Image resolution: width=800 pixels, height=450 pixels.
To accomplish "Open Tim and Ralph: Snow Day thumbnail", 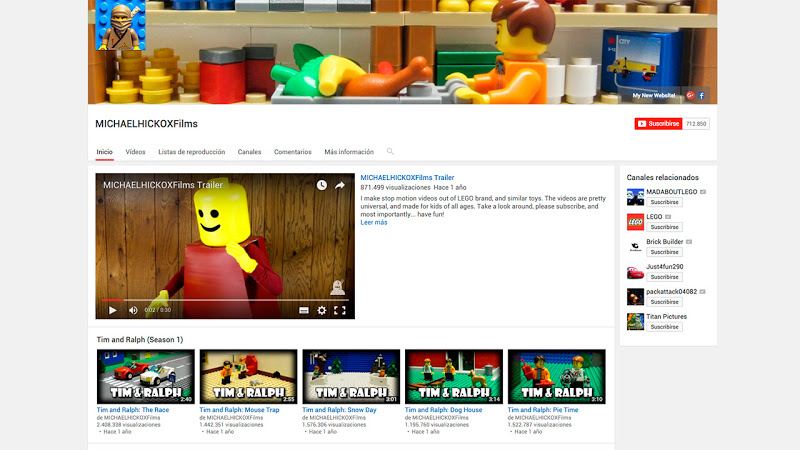I will tap(351, 377).
